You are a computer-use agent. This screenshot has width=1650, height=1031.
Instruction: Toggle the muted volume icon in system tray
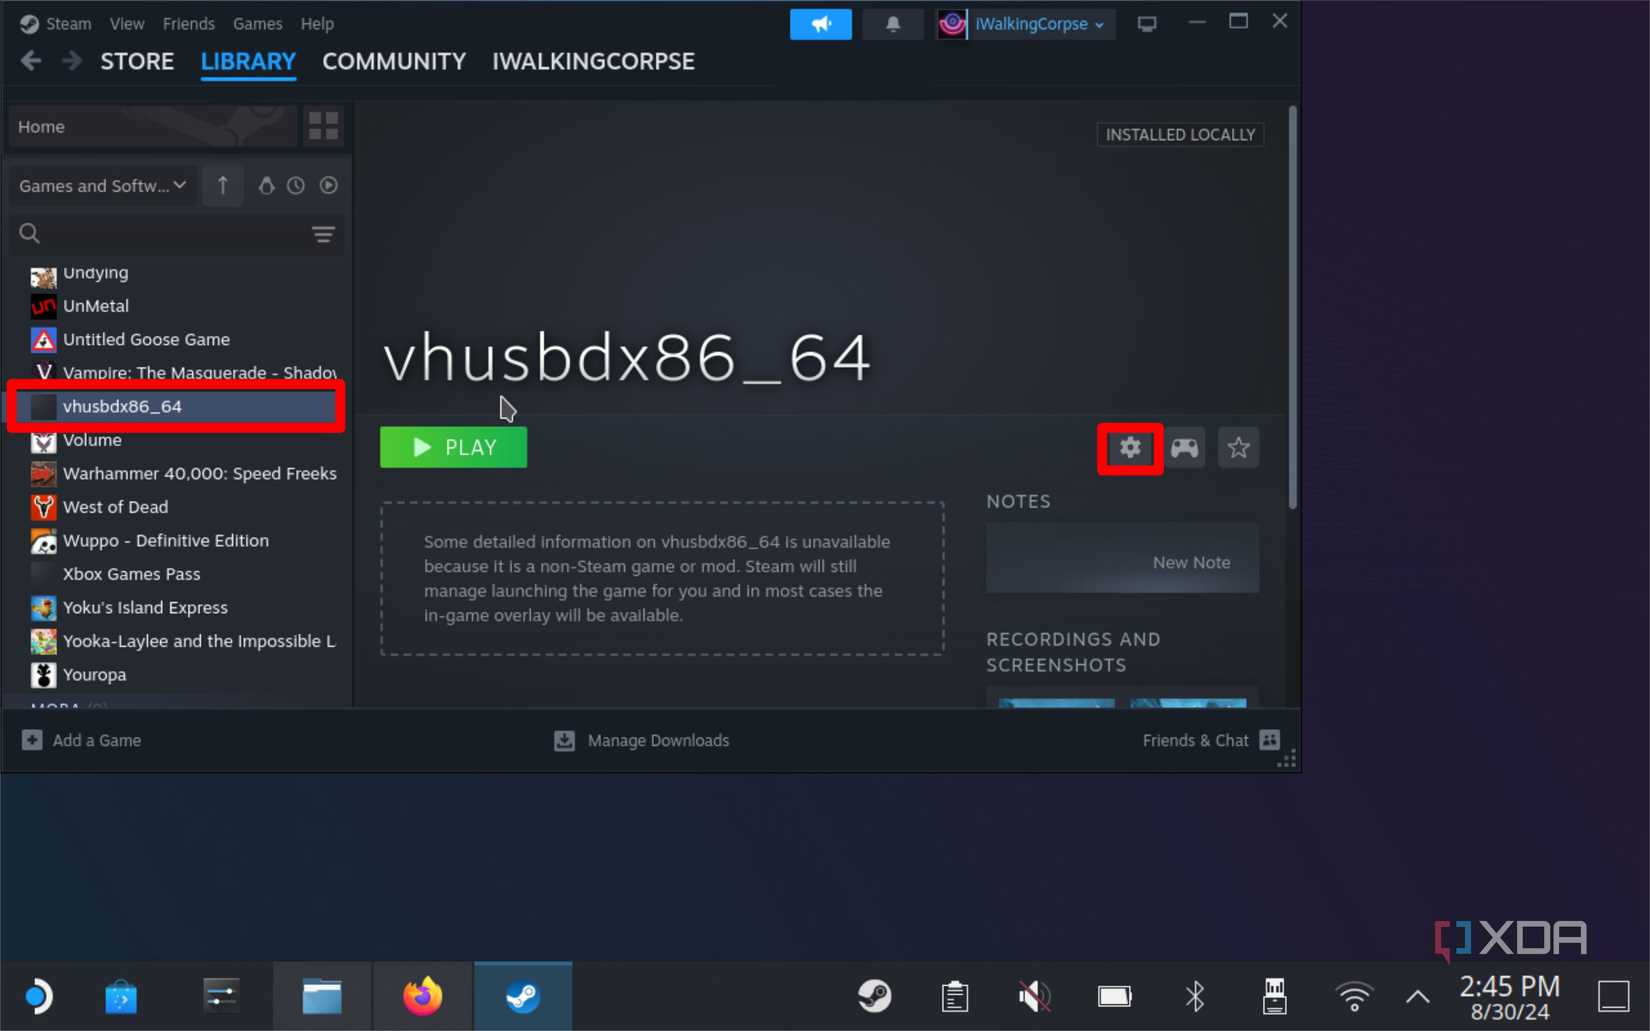coord(1033,995)
